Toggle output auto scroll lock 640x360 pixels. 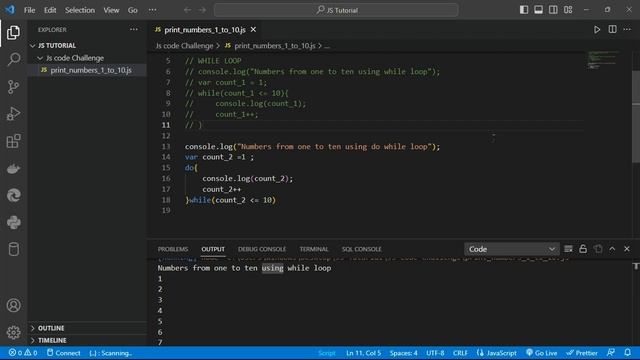point(583,249)
